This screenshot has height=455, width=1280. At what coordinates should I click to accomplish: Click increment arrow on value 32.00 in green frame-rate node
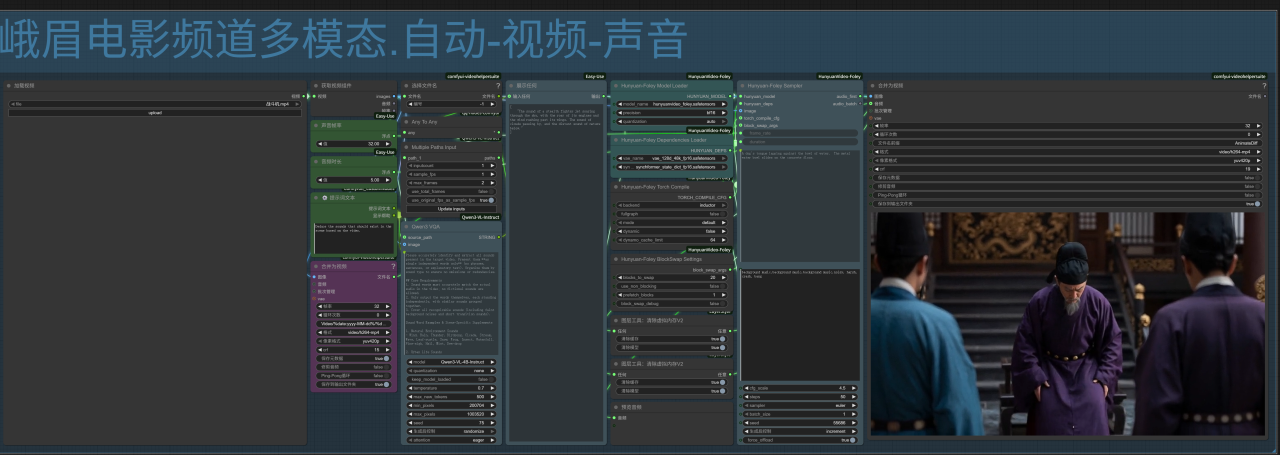(390, 143)
